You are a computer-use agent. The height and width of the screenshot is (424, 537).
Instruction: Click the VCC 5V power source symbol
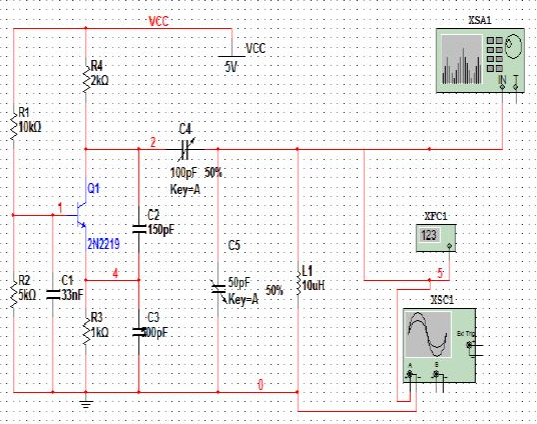tap(232, 56)
